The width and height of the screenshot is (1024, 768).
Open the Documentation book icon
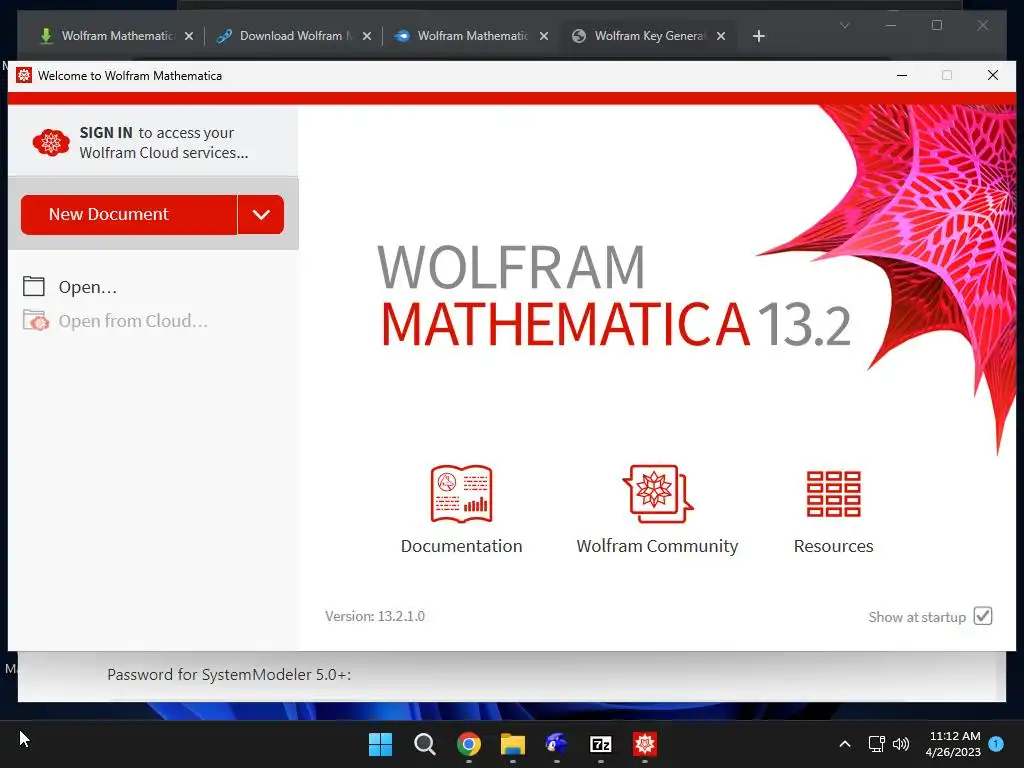click(461, 494)
